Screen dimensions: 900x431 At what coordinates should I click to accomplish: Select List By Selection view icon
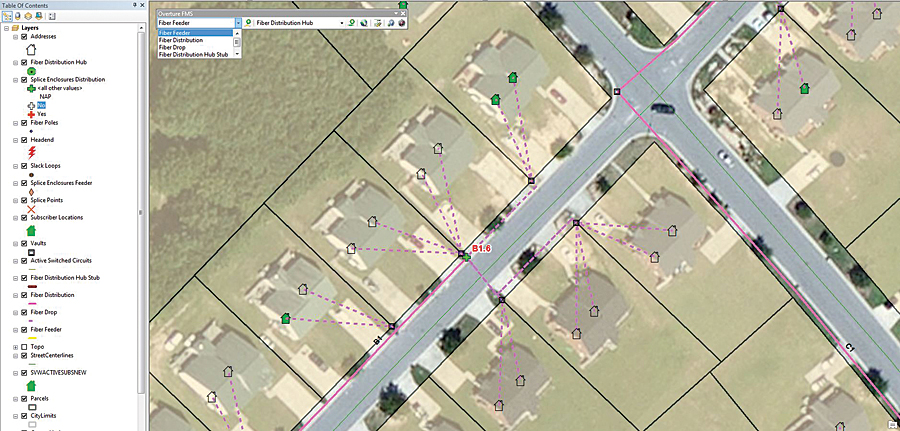coord(38,16)
